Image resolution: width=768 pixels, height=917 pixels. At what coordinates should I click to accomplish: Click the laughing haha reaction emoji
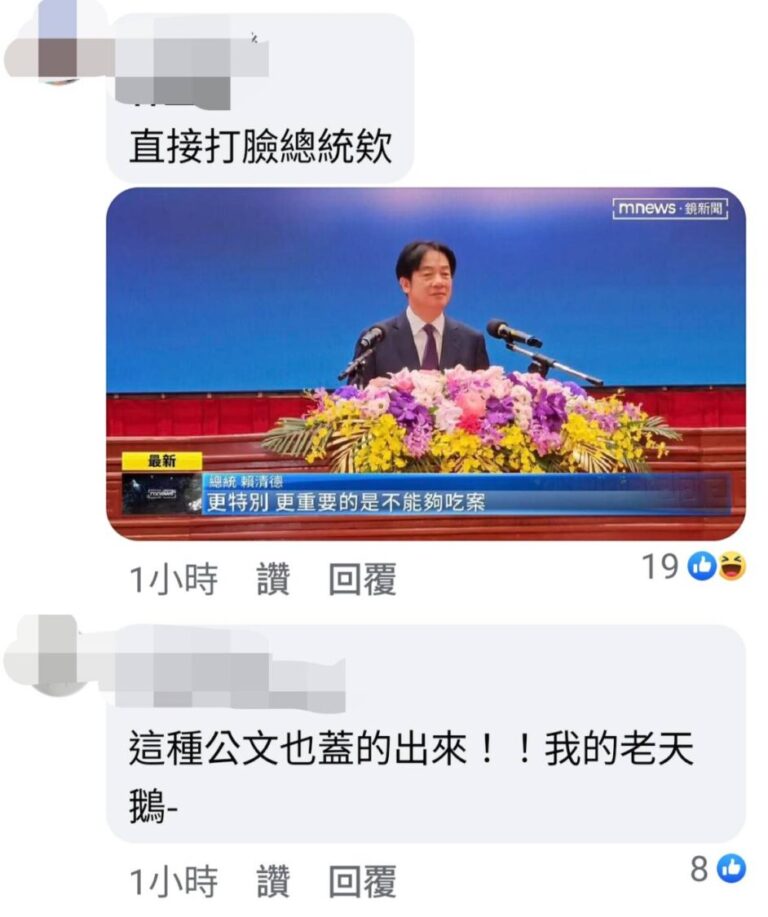[x=732, y=566]
